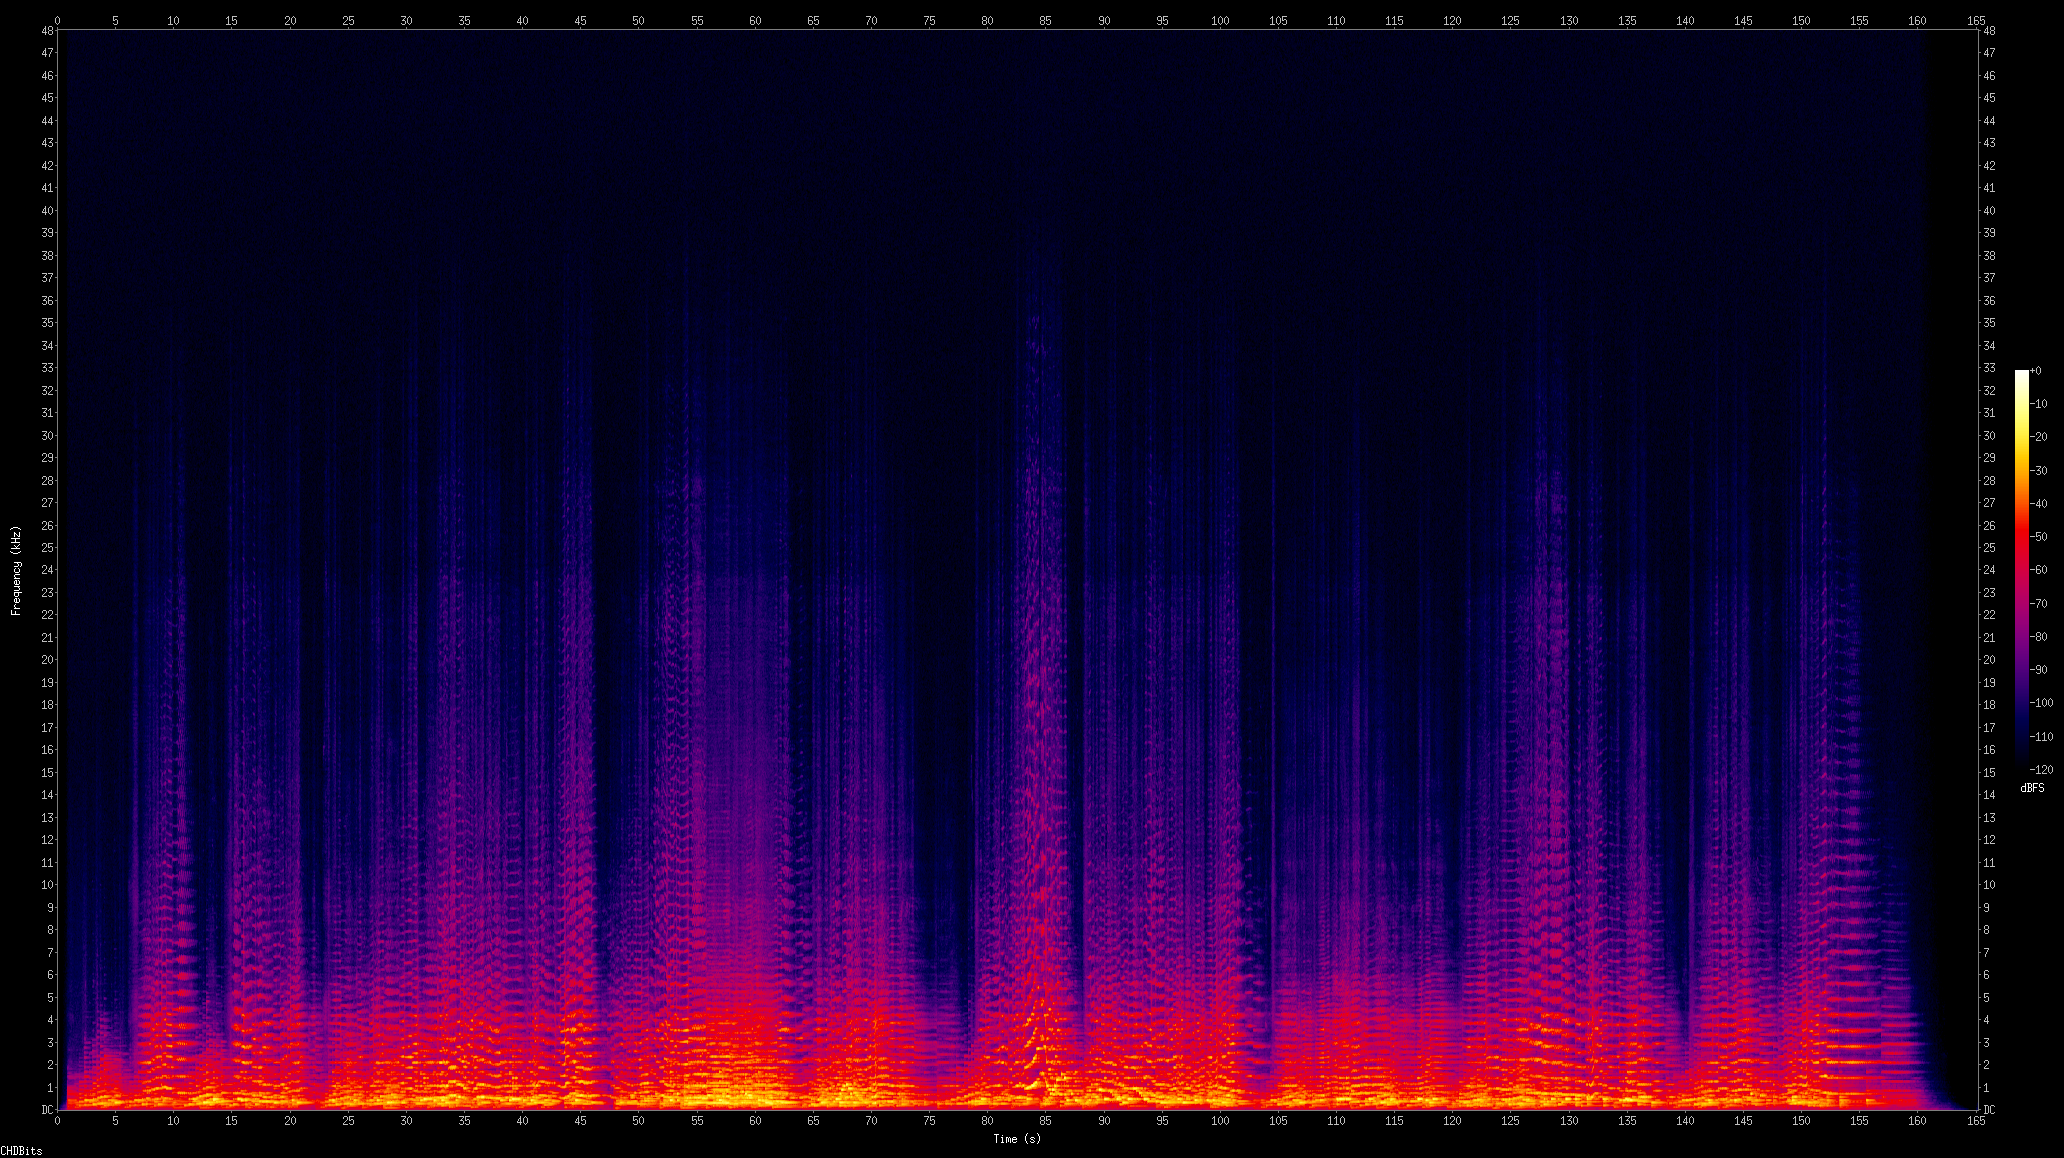Click "40" on the right frequency axis

pyautogui.click(x=1989, y=211)
